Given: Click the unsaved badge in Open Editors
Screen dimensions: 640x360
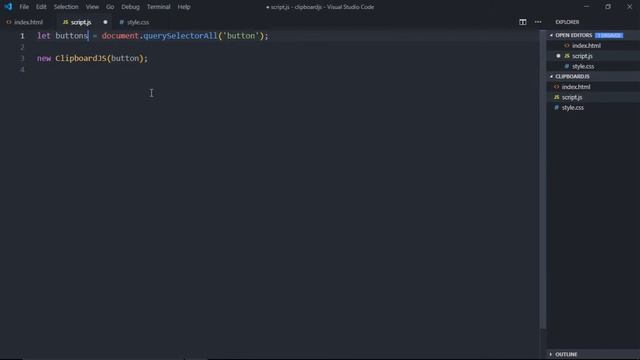Looking at the screenshot, I should click(609, 36).
